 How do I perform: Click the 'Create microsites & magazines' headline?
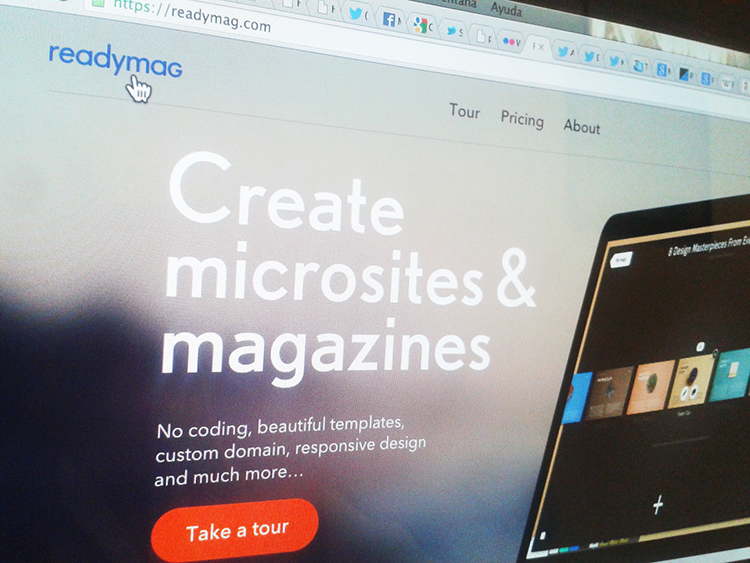coord(348,268)
